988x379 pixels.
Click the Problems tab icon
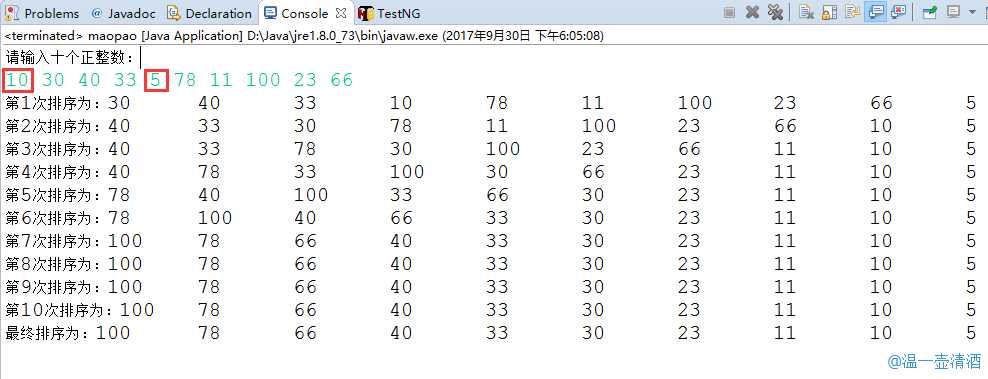[x=12, y=13]
